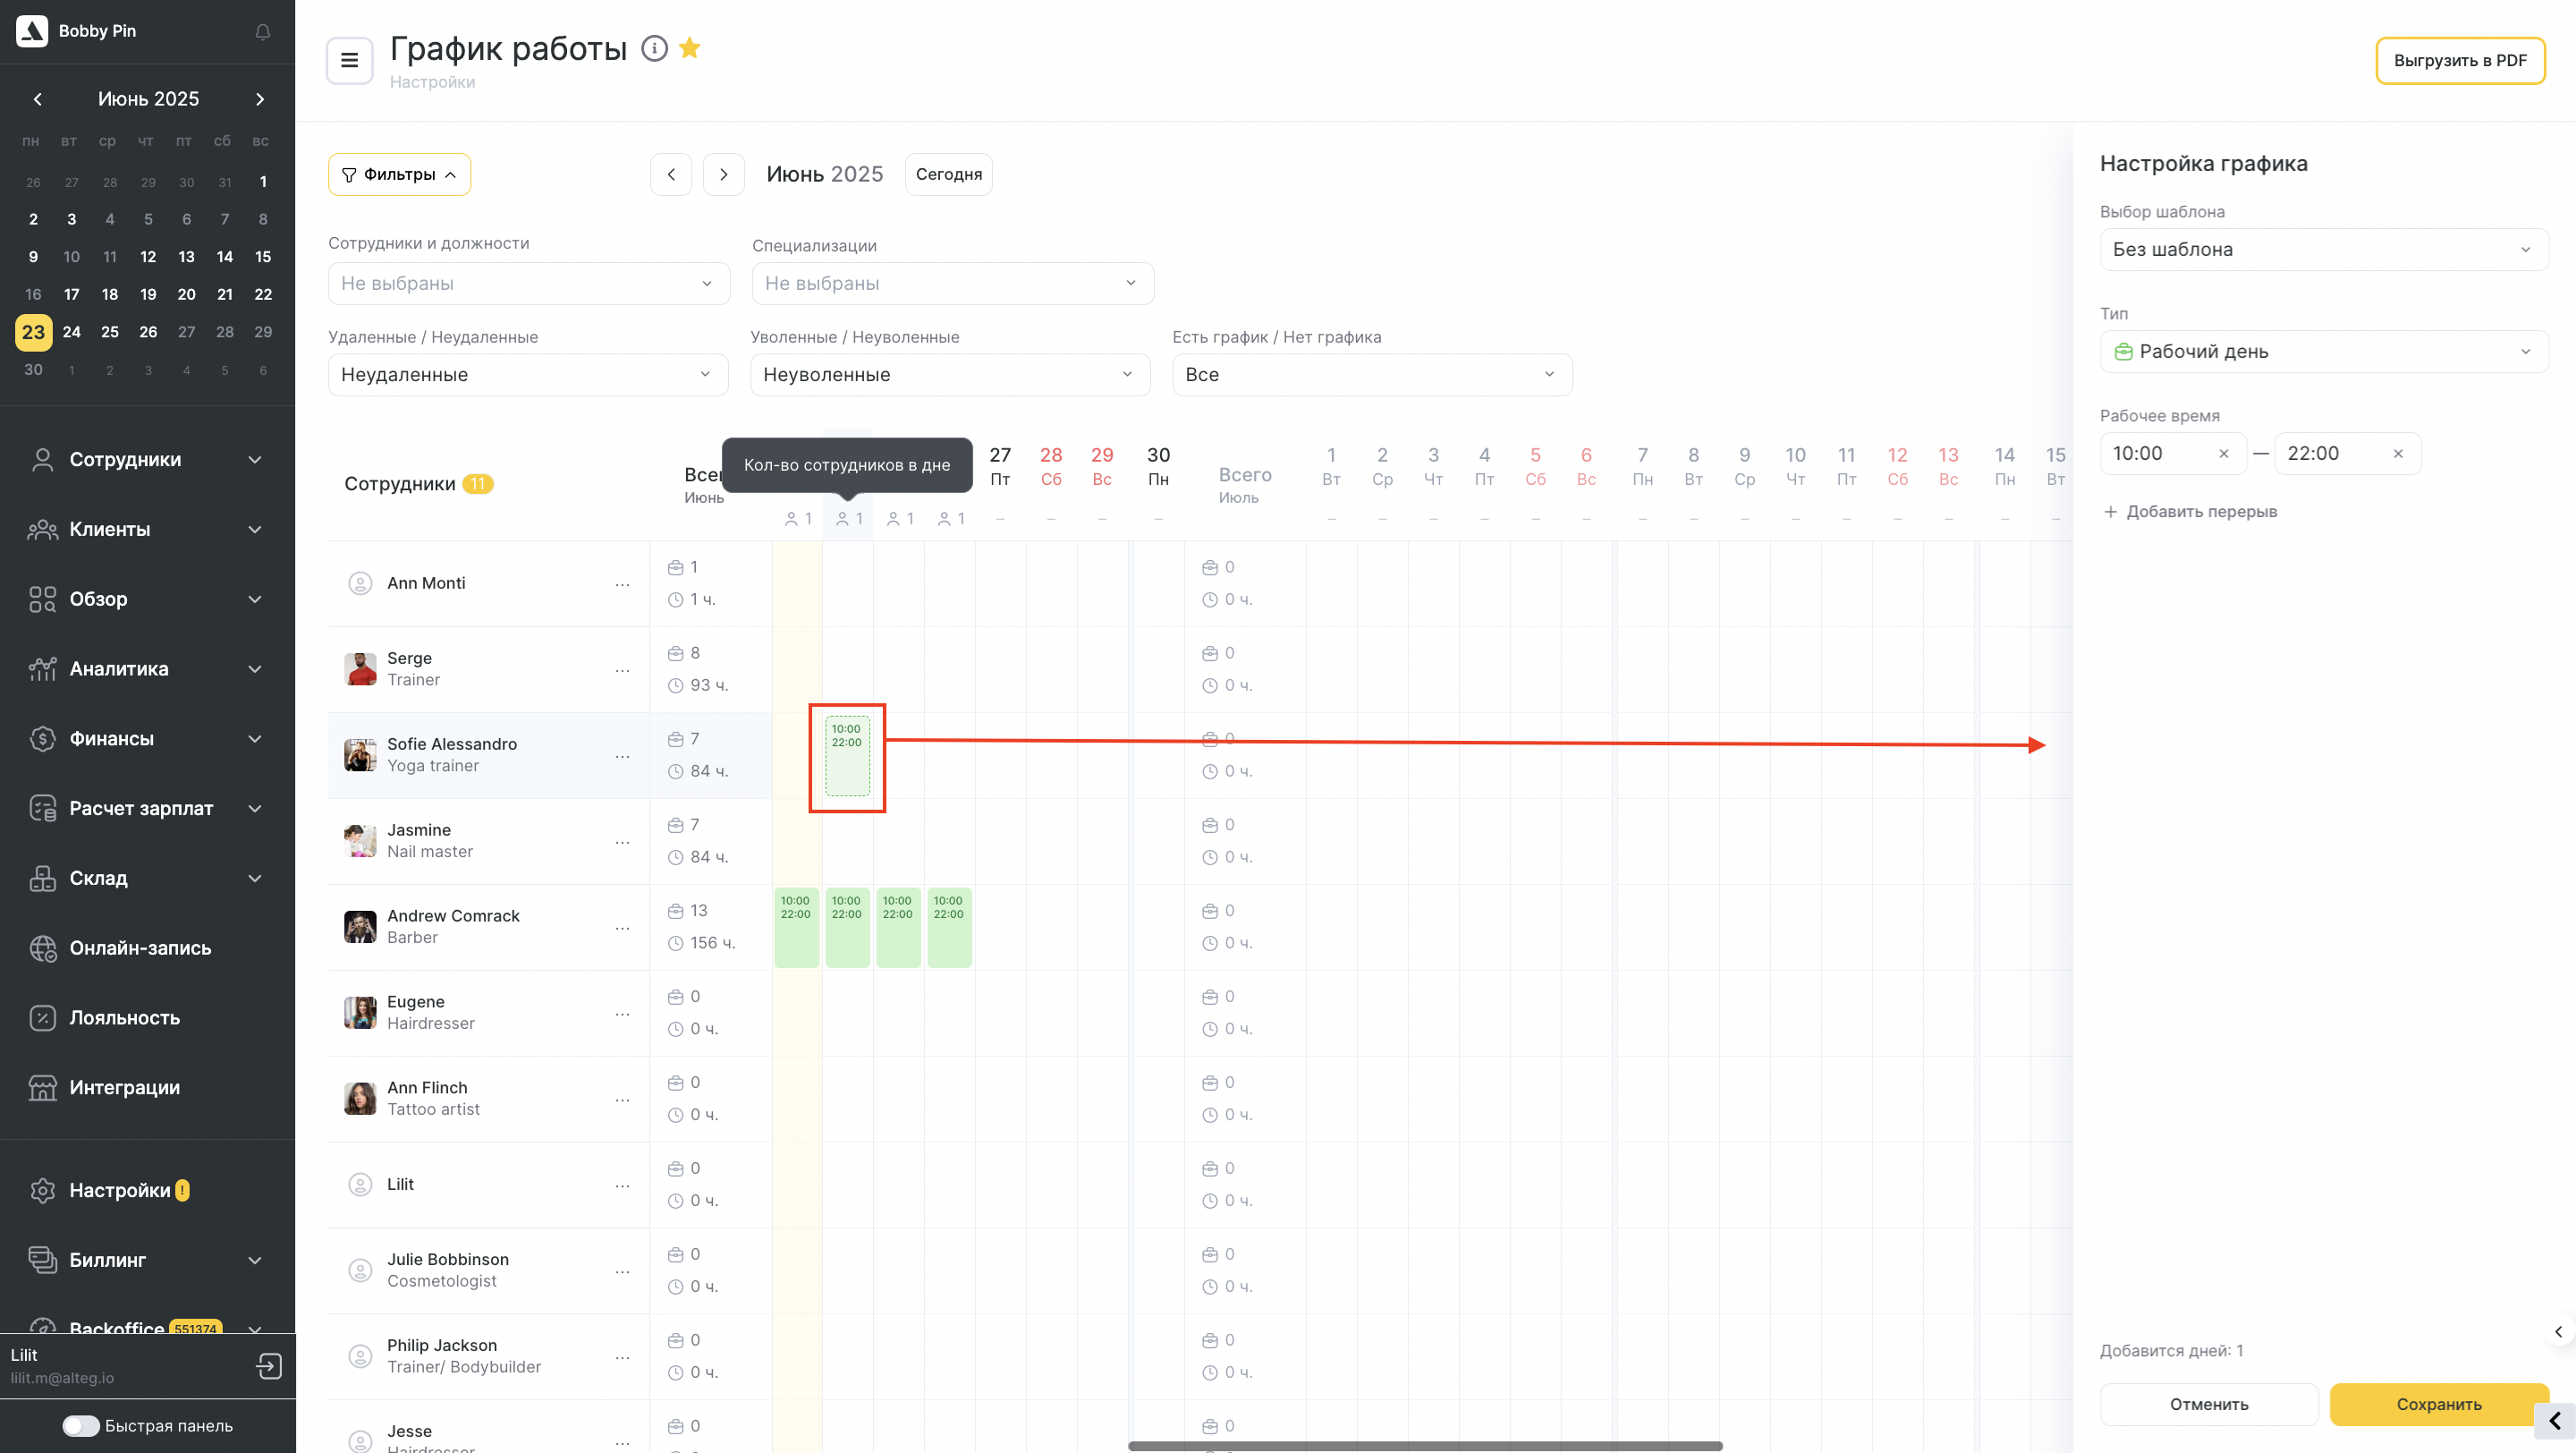The width and height of the screenshot is (2576, 1453).
Task: Click the Выгрузить в PDF button
Action: point(2460,61)
